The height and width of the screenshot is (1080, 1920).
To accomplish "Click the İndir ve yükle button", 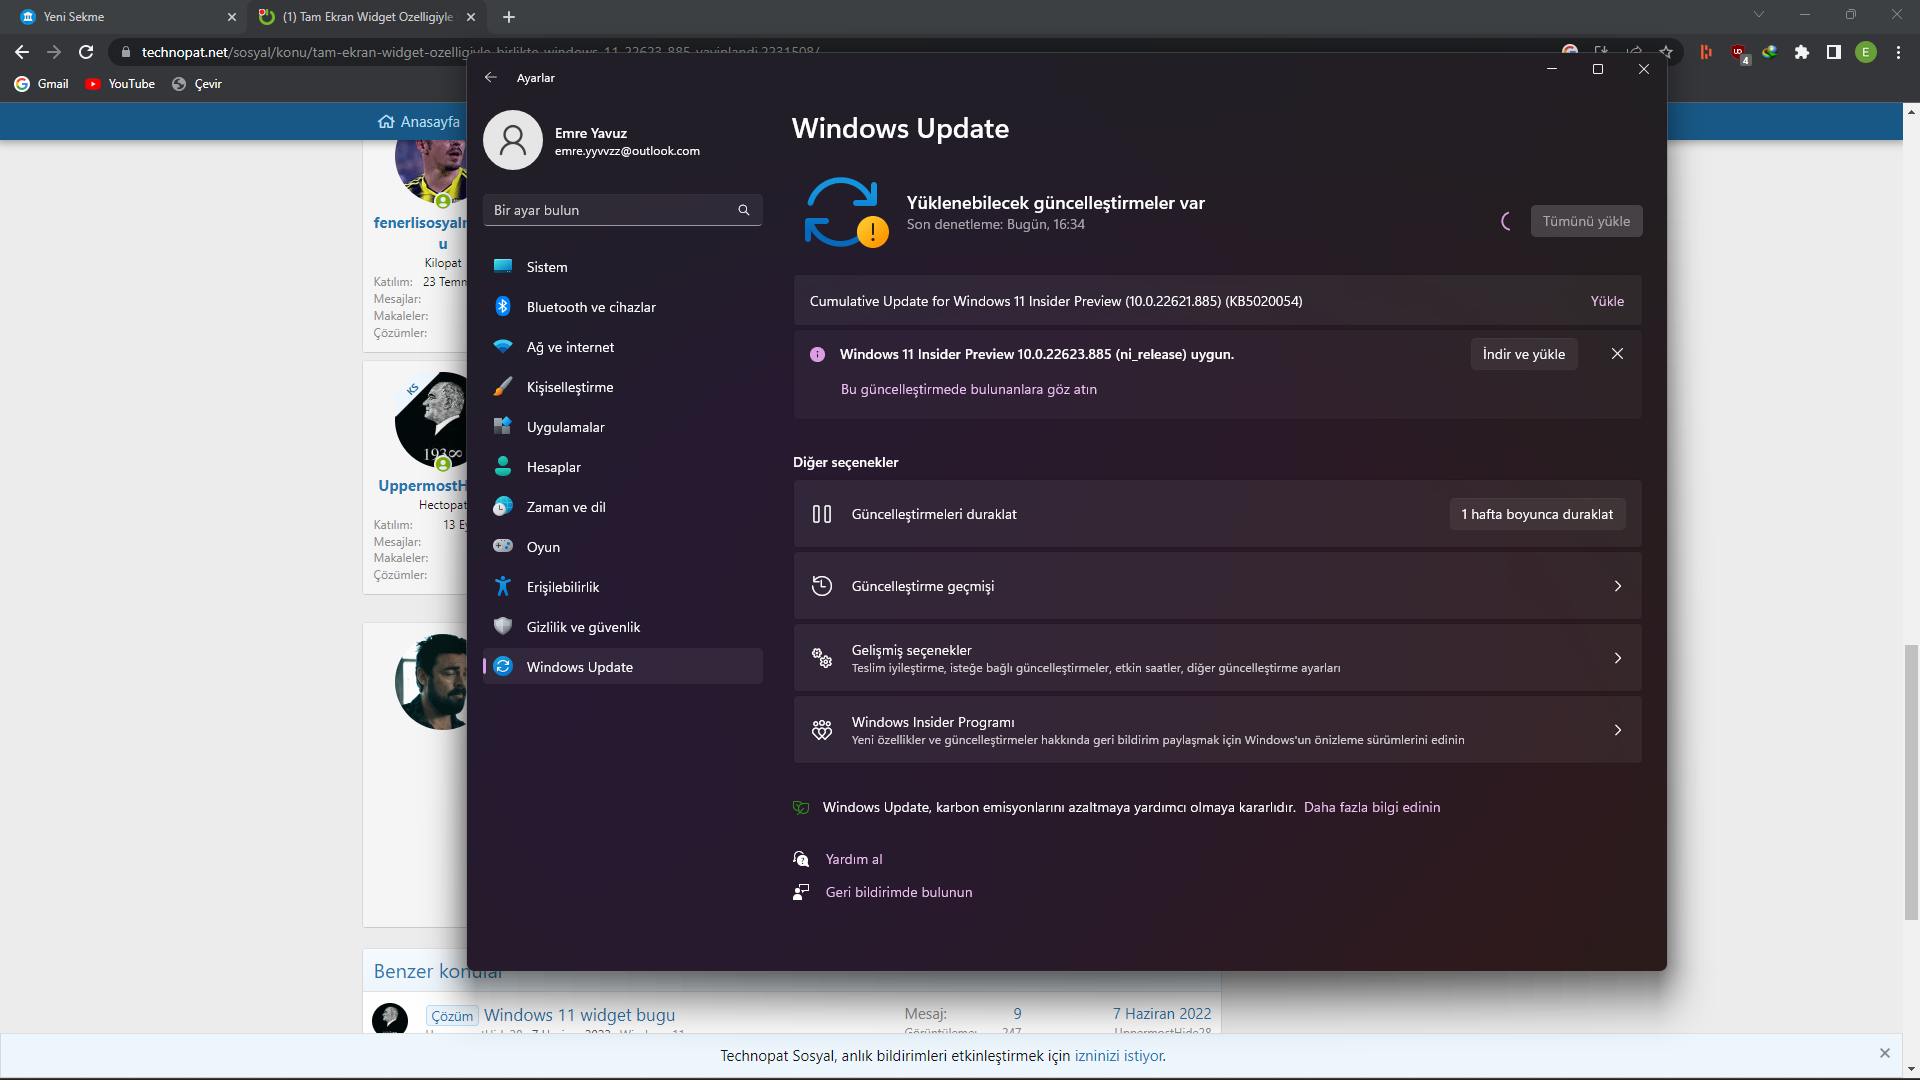I will [x=1523, y=354].
